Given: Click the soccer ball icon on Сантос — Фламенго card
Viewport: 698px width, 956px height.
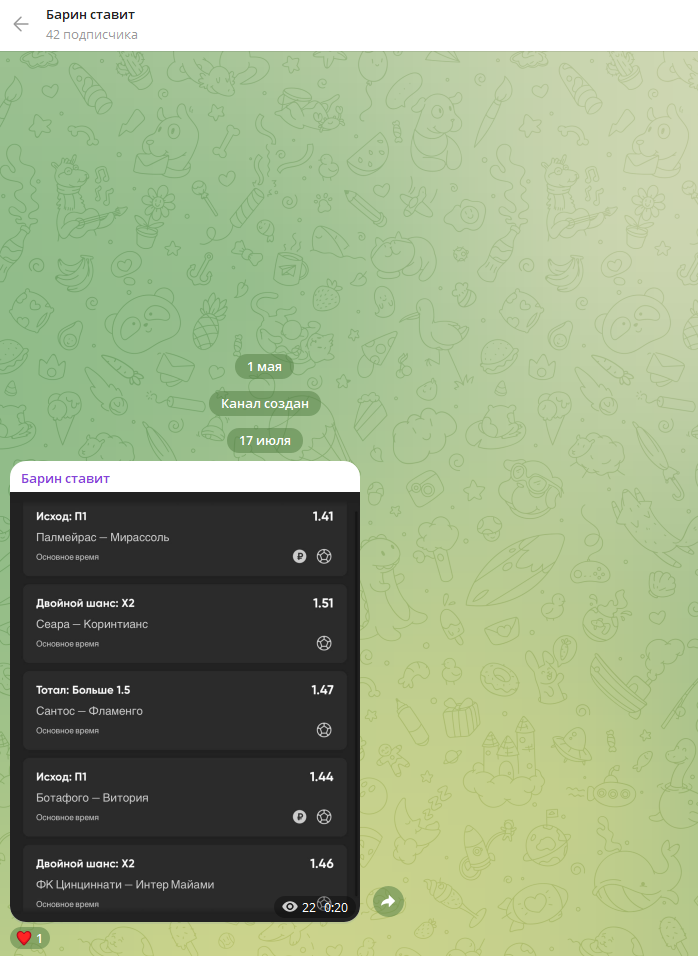Looking at the screenshot, I should coord(324,730).
